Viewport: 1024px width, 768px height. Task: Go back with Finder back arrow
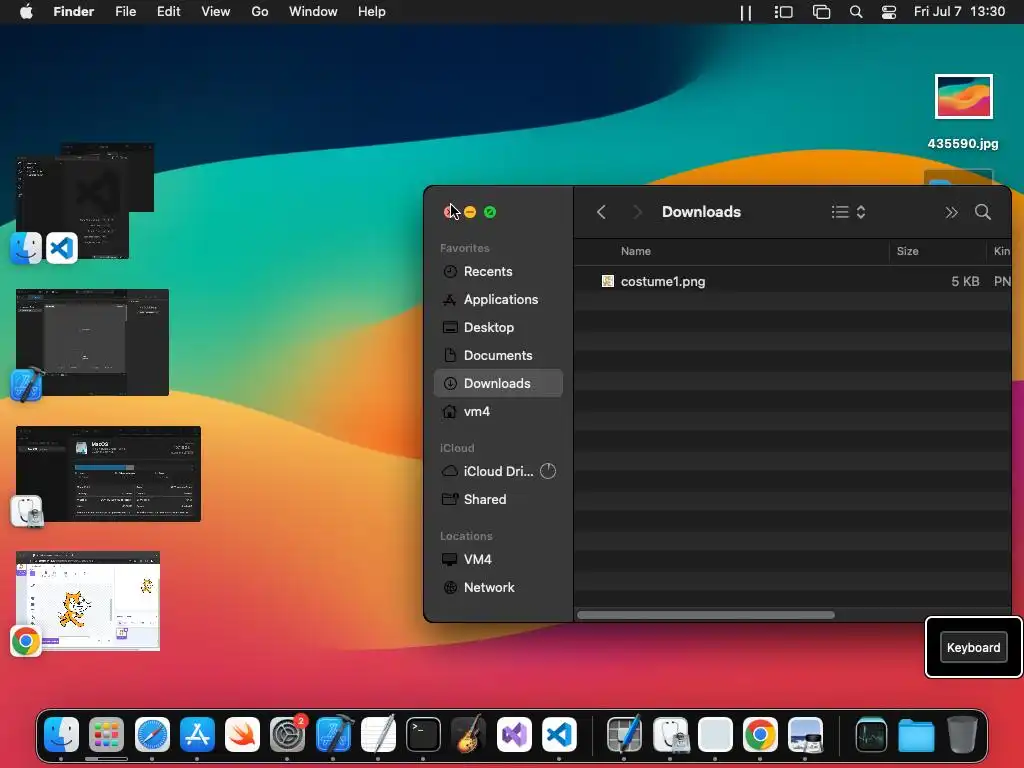[x=601, y=212]
